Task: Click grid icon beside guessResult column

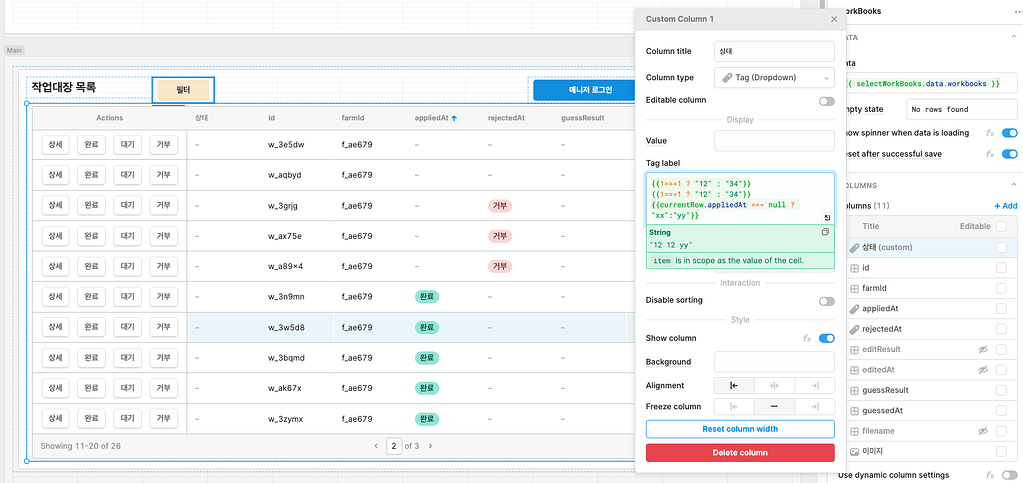Action: pyautogui.click(x=854, y=390)
